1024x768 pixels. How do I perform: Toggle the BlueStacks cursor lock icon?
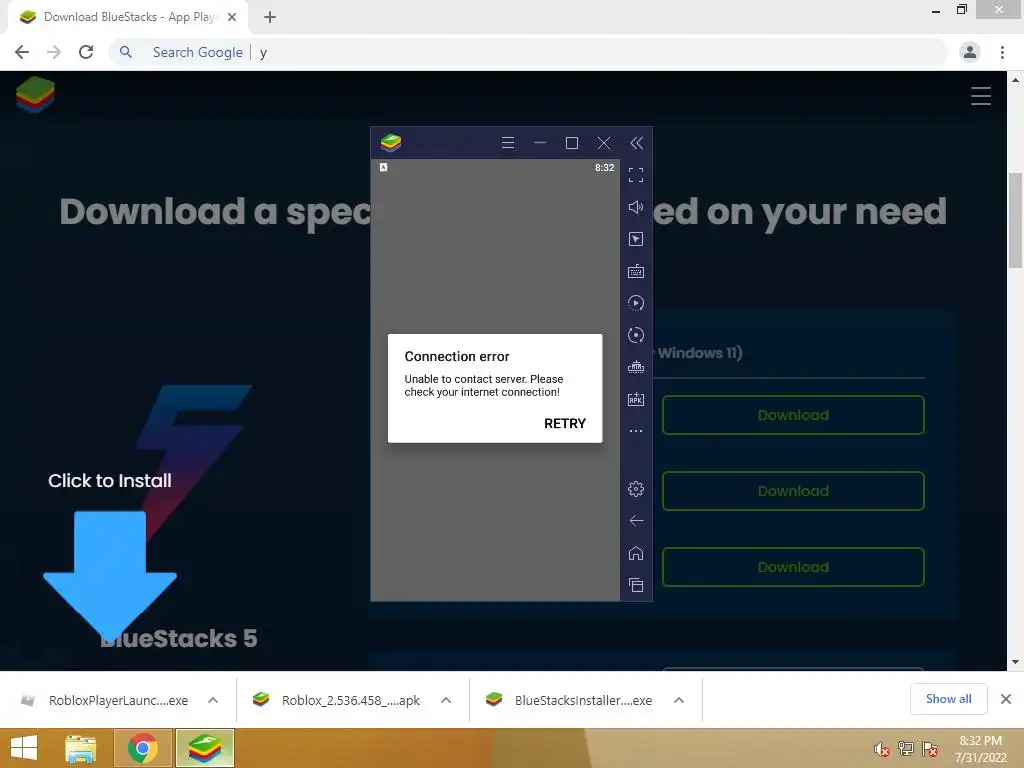coord(636,239)
